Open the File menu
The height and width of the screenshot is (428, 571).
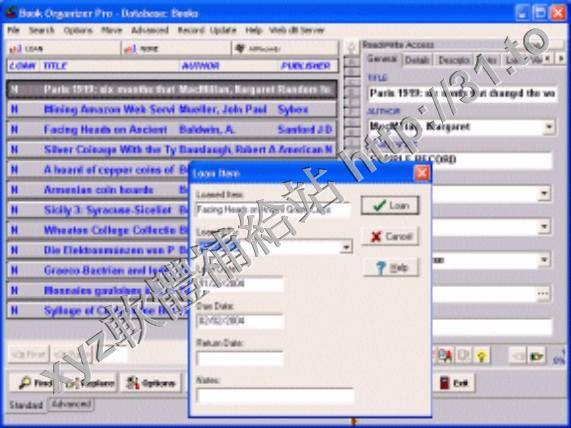[13, 30]
